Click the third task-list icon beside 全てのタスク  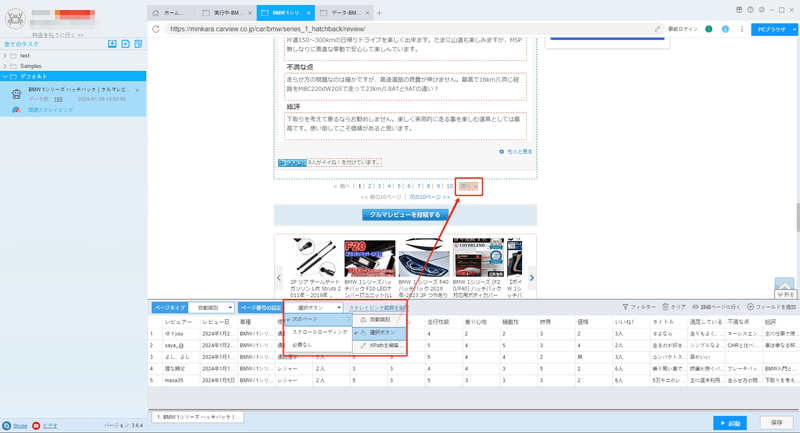coord(138,44)
